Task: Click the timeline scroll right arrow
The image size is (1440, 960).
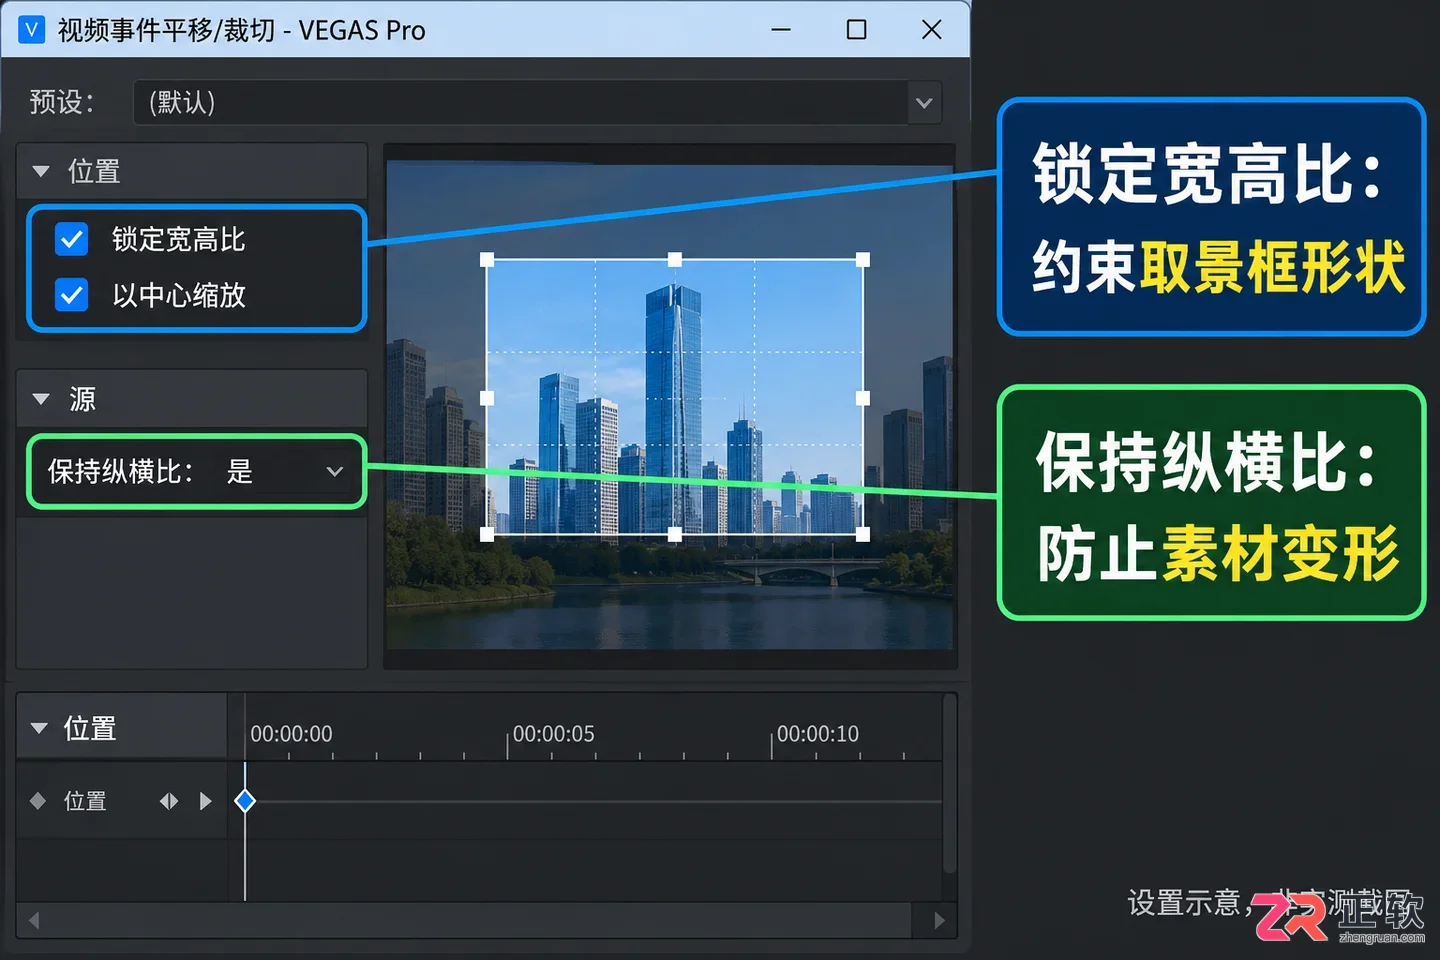Action: pos(939,920)
